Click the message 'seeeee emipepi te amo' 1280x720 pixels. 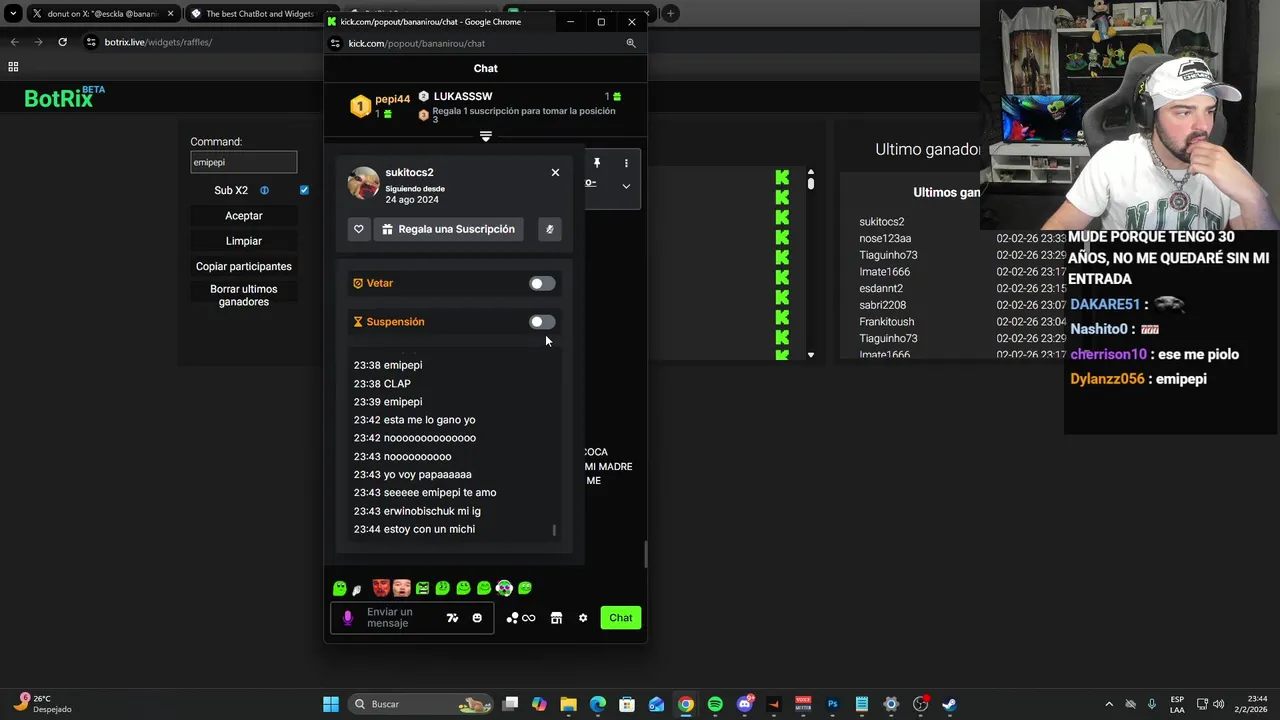coord(440,493)
